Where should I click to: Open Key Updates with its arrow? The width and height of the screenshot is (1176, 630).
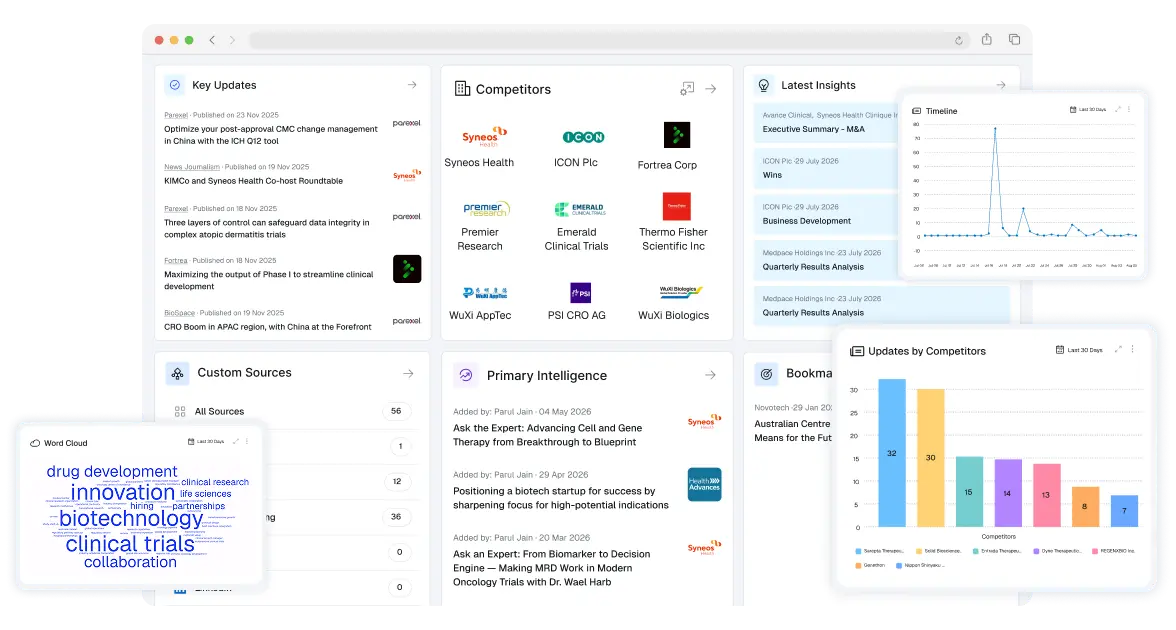pyautogui.click(x=412, y=85)
